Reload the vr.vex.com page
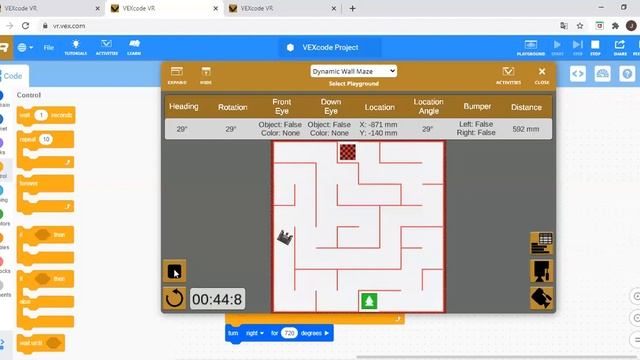This screenshot has height=360, width=640. (x=25, y=26)
